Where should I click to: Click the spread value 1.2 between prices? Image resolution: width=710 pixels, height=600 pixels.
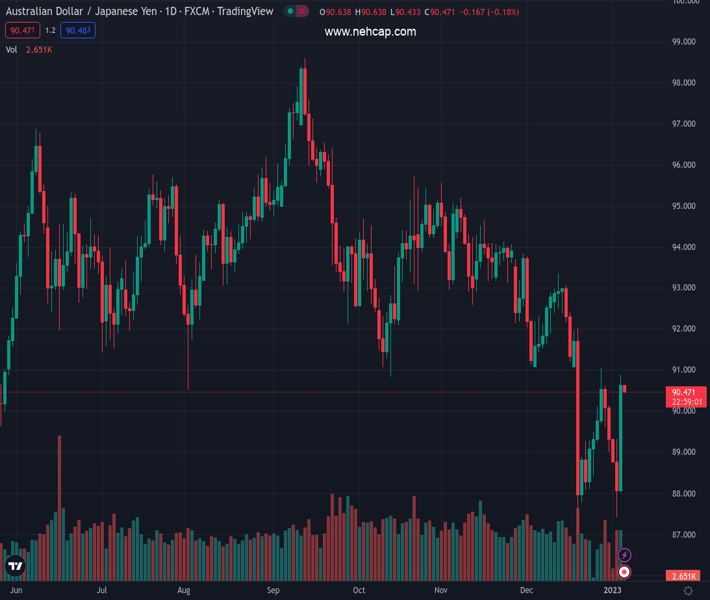[x=50, y=31]
